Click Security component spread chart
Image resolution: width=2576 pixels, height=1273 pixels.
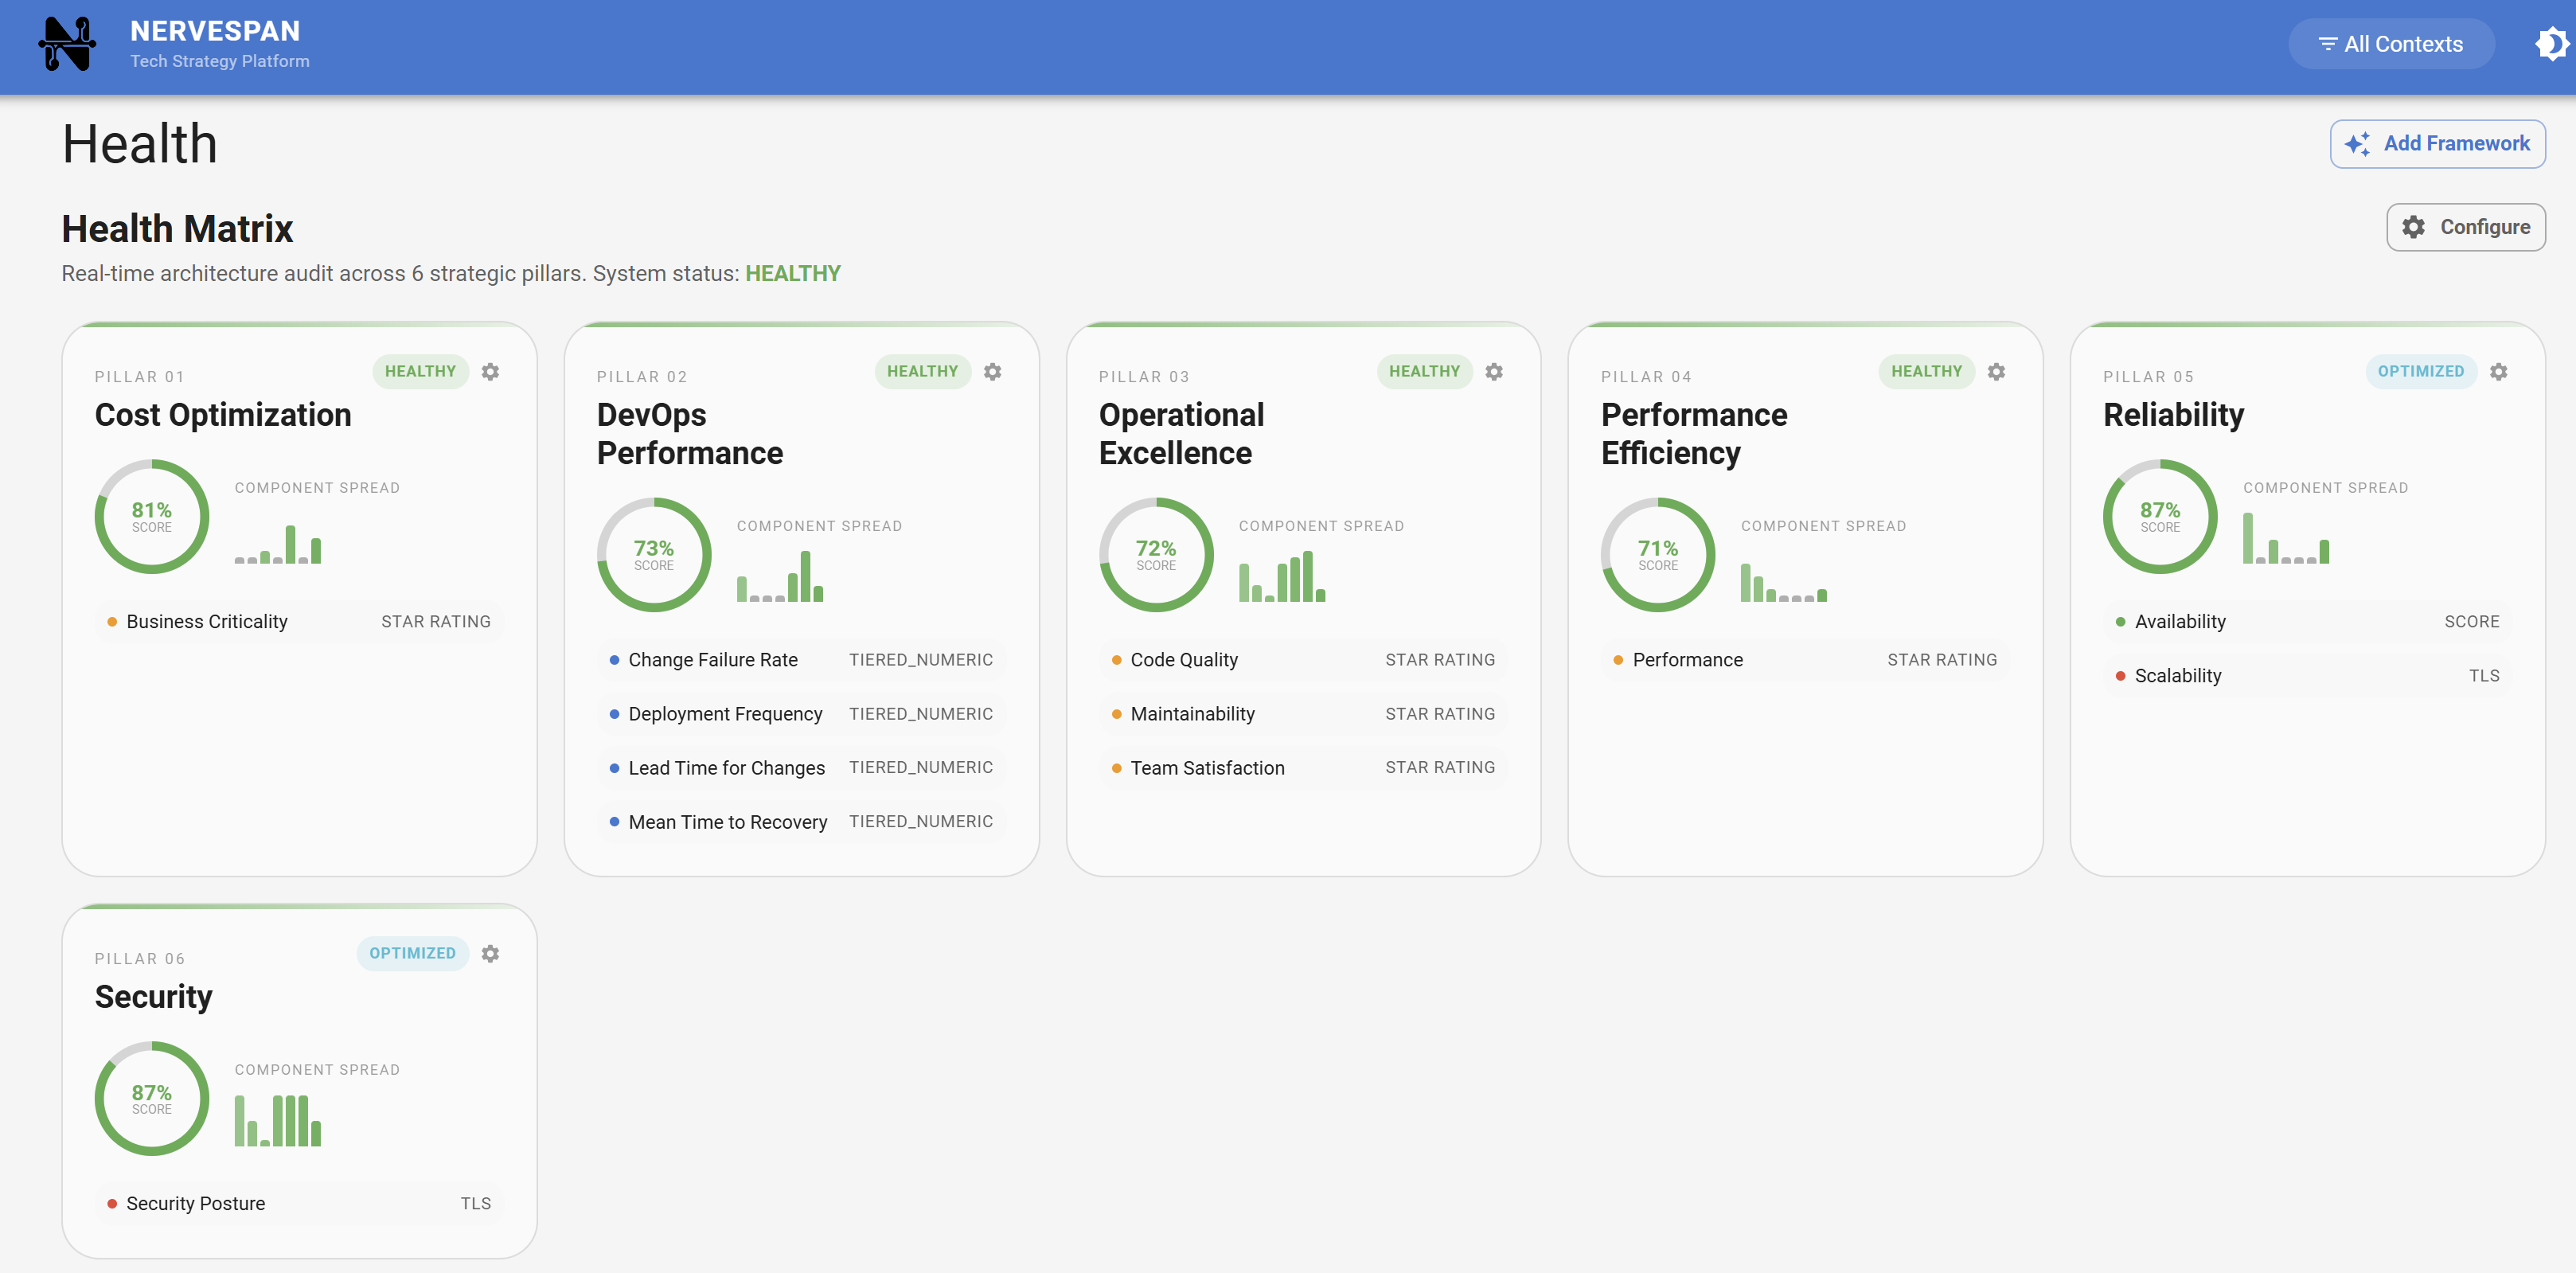click(x=278, y=1120)
